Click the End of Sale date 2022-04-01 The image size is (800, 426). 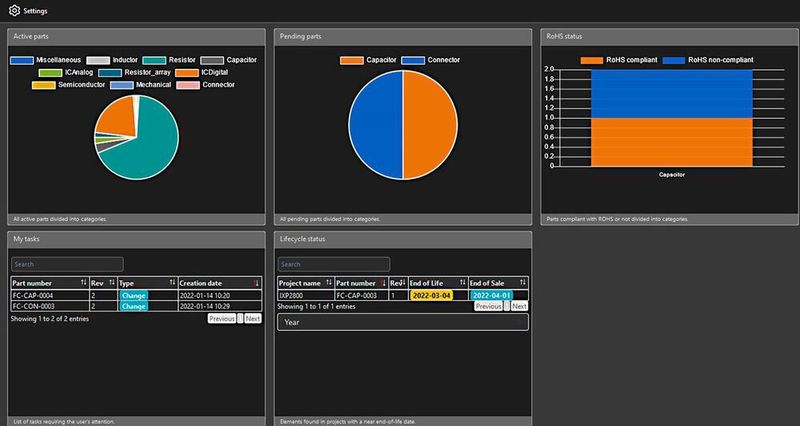pyautogui.click(x=491, y=295)
